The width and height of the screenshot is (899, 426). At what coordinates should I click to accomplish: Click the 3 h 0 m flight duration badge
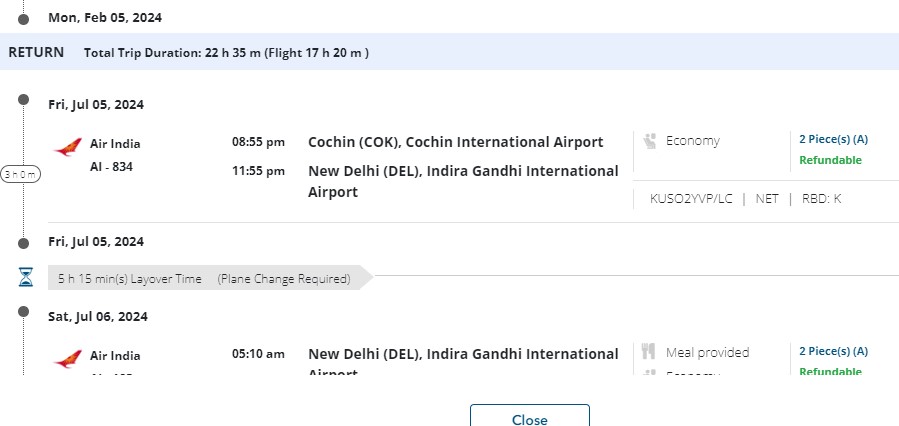click(21, 174)
